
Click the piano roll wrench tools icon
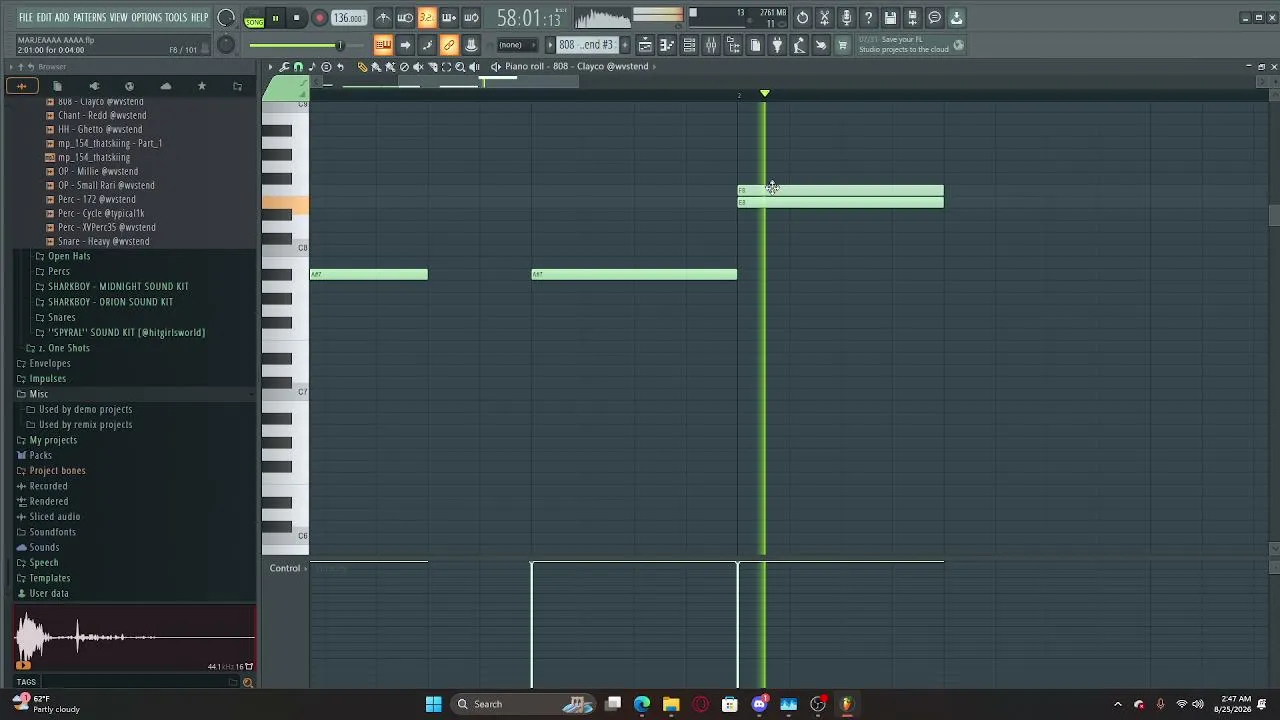coord(285,67)
